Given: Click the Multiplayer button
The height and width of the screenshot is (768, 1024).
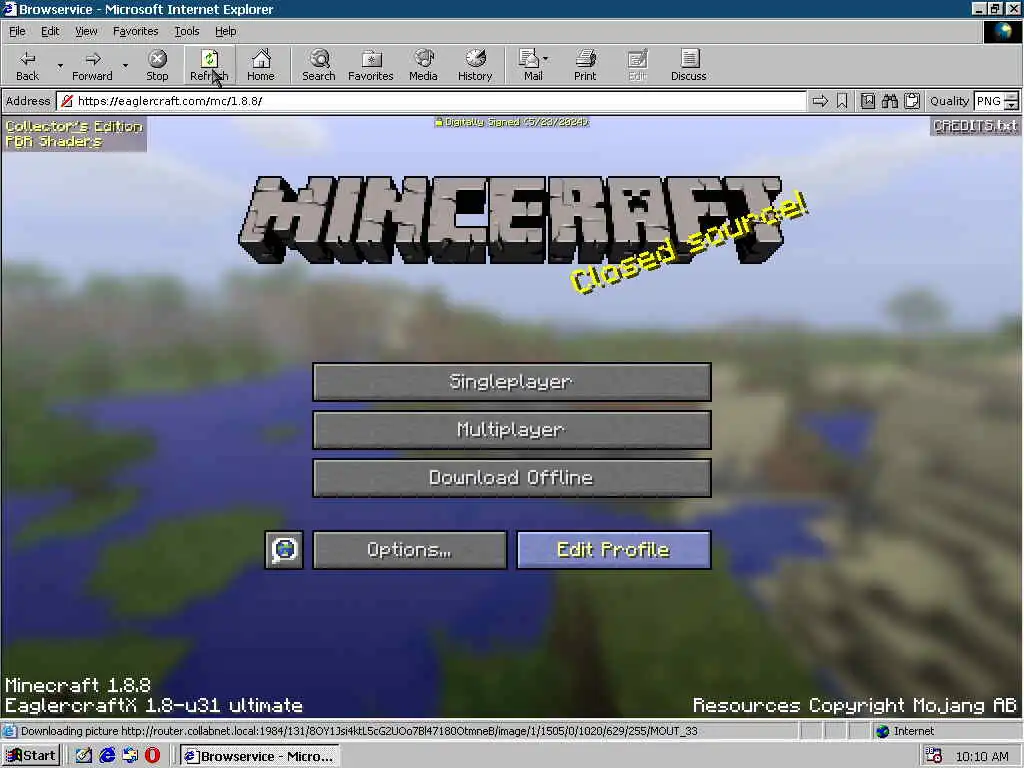Looking at the screenshot, I should tap(512, 430).
